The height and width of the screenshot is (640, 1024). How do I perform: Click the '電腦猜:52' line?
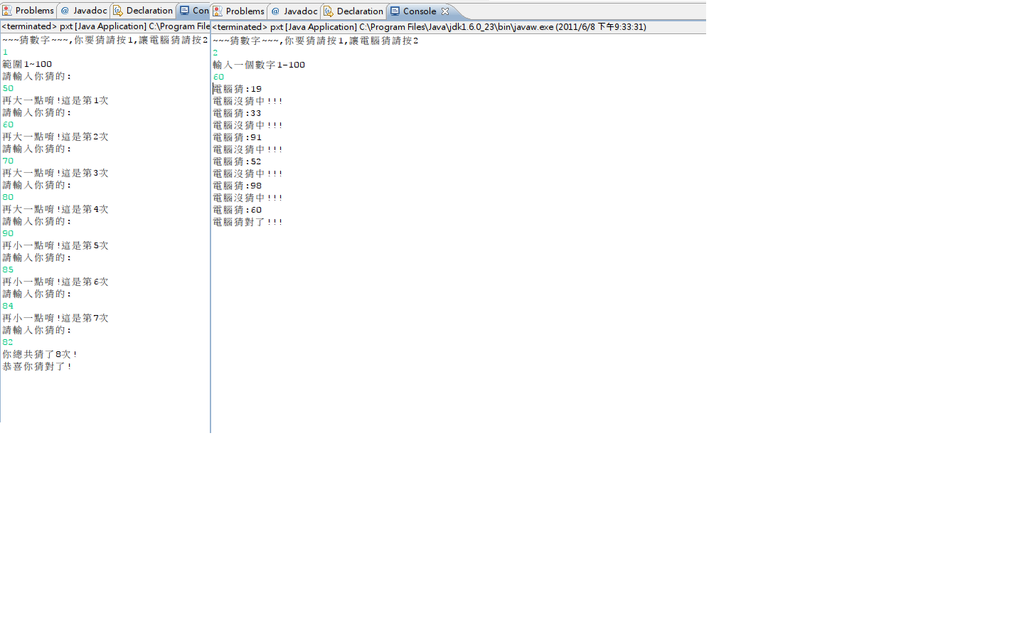click(x=237, y=161)
